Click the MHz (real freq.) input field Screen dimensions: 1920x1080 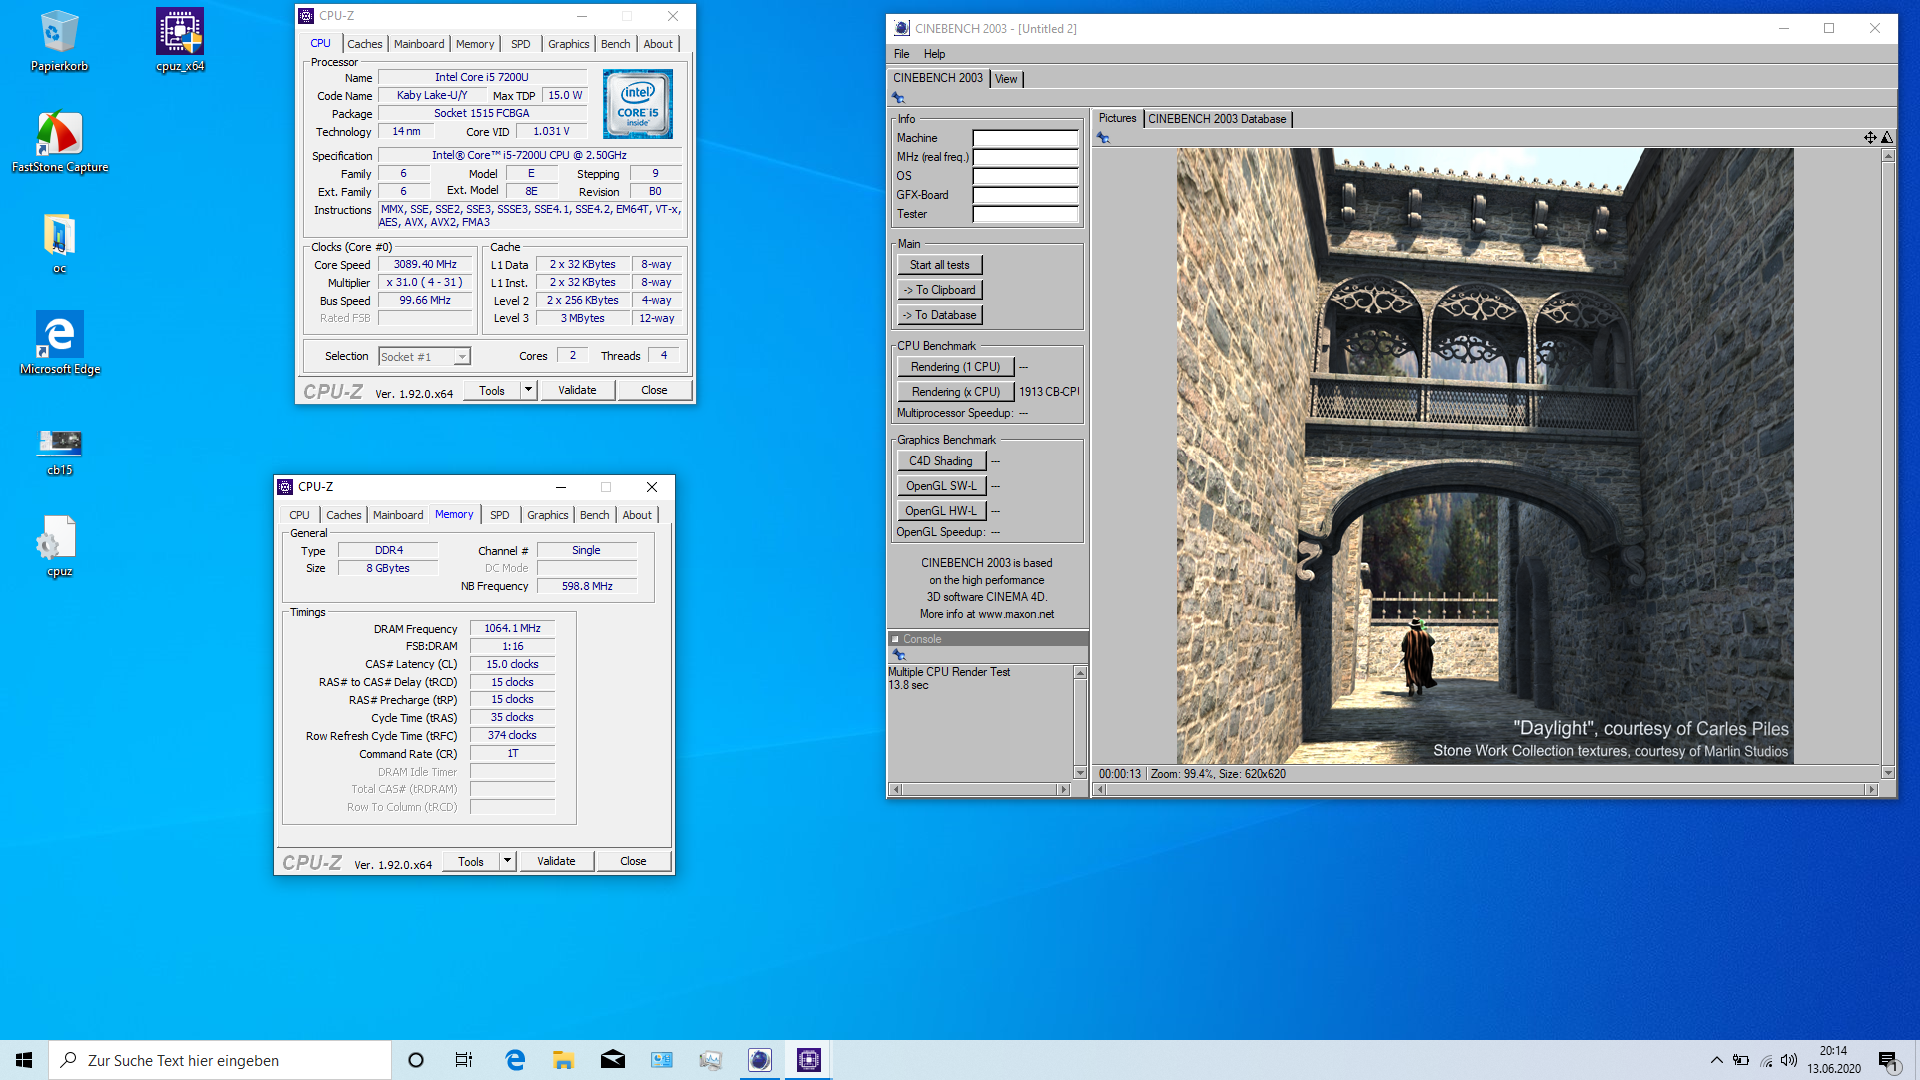(x=1025, y=157)
